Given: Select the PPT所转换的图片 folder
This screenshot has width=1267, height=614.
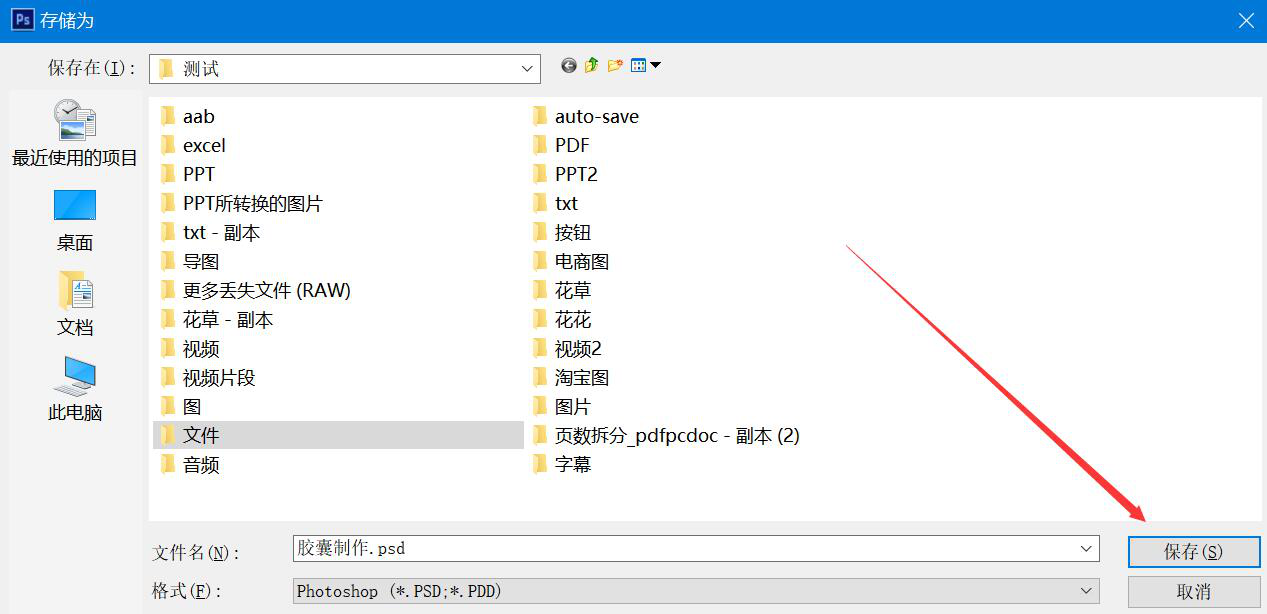Looking at the screenshot, I should [x=252, y=204].
